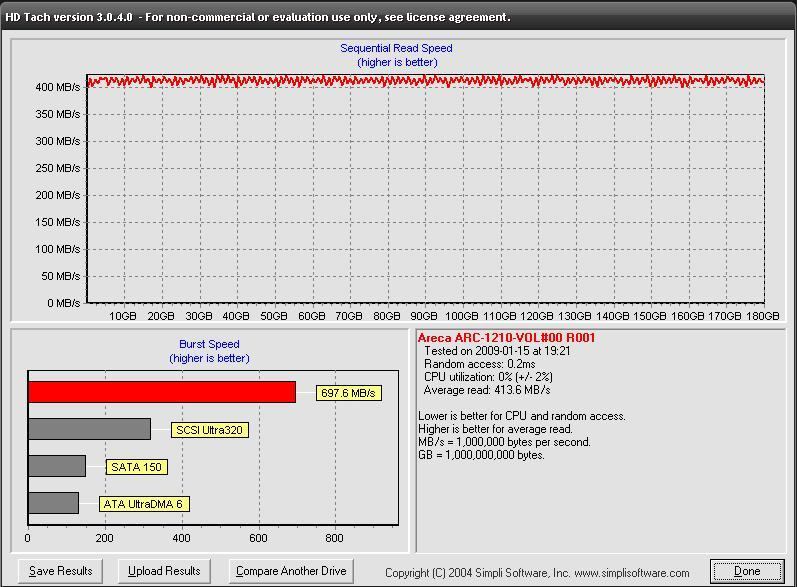The height and width of the screenshot is (587, 797).
Task: Click the 200 MB/s axis label
Action: click(x=57, y=195)
